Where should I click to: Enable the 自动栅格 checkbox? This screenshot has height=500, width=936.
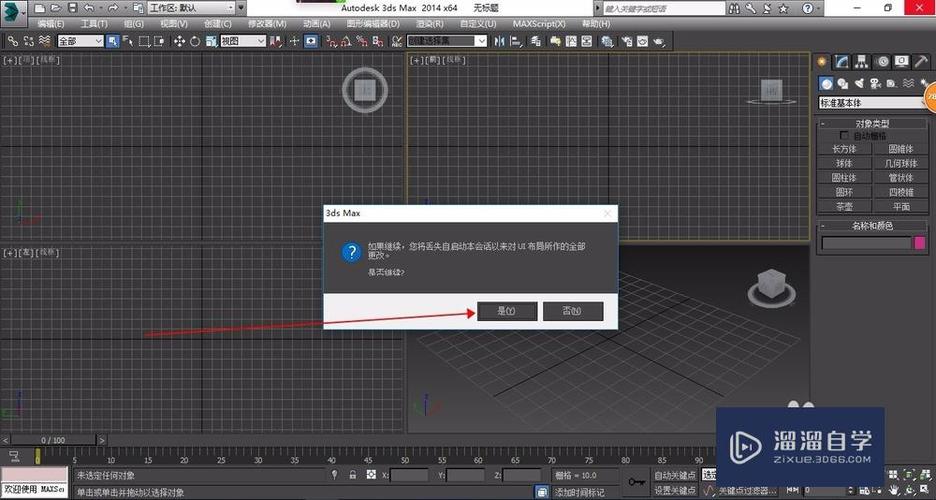[843, 136]
